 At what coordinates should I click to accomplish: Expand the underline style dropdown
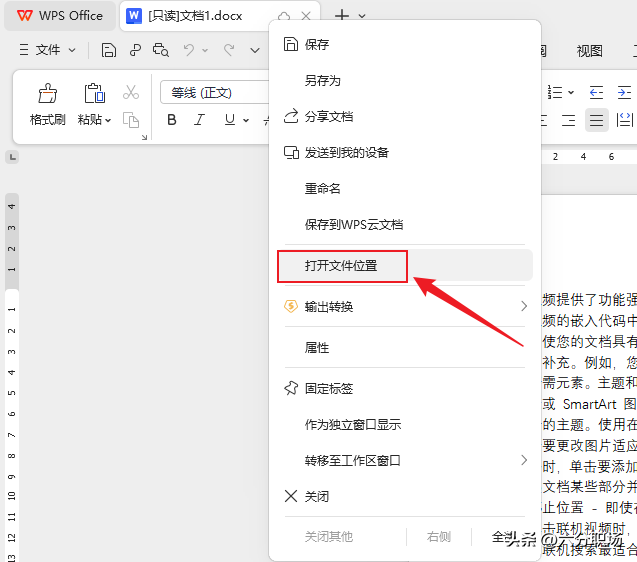[246, 120]
